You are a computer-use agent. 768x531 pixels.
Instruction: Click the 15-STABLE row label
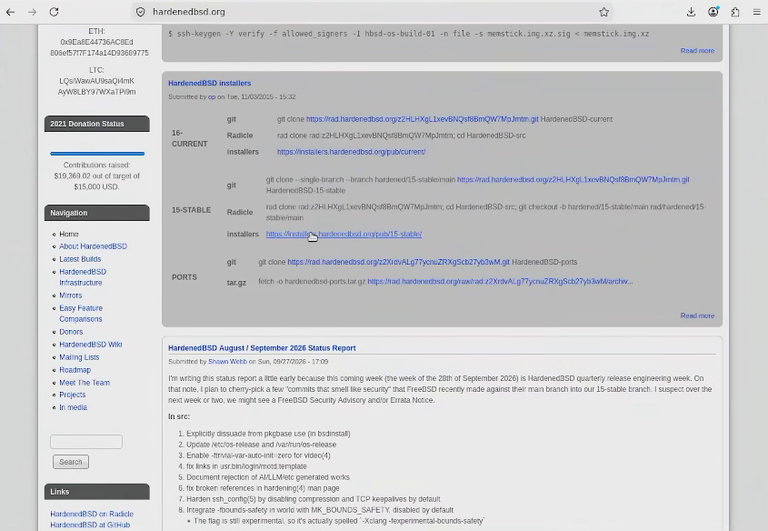pyautogui.click(x=191, y=210)
